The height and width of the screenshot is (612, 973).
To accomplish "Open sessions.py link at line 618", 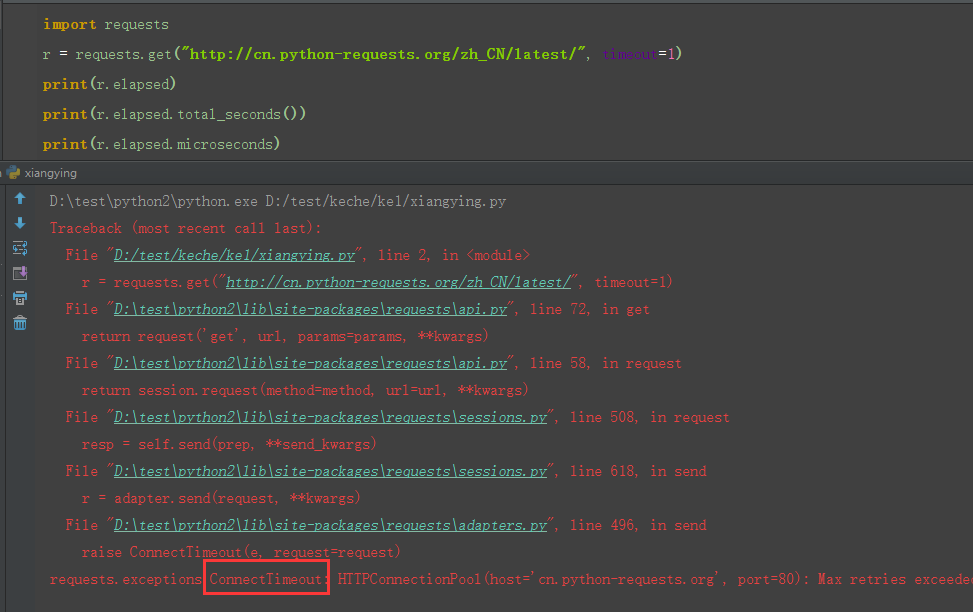I will 331,471.
